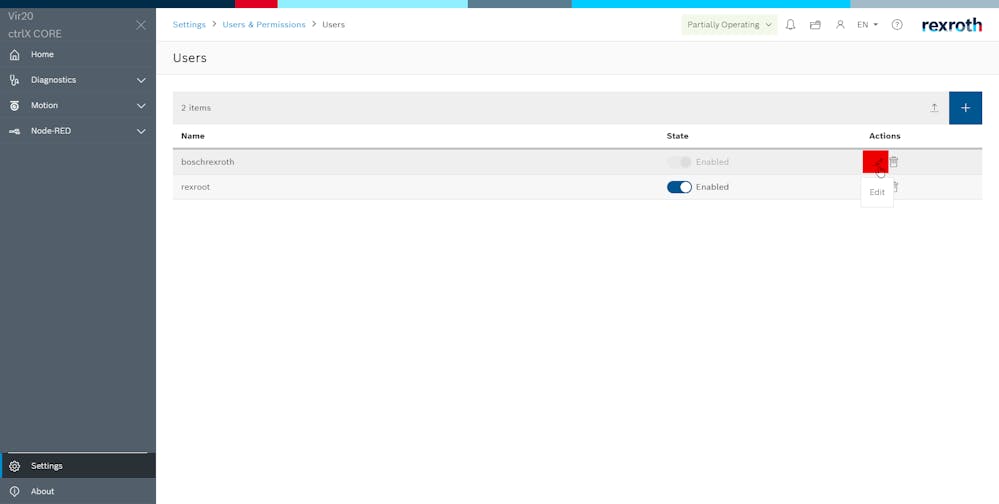Open the Motion sidebar item
Image resolution: width=999 pixels, height=504 pixels.
pyautogui.click(x=78, y=106)
